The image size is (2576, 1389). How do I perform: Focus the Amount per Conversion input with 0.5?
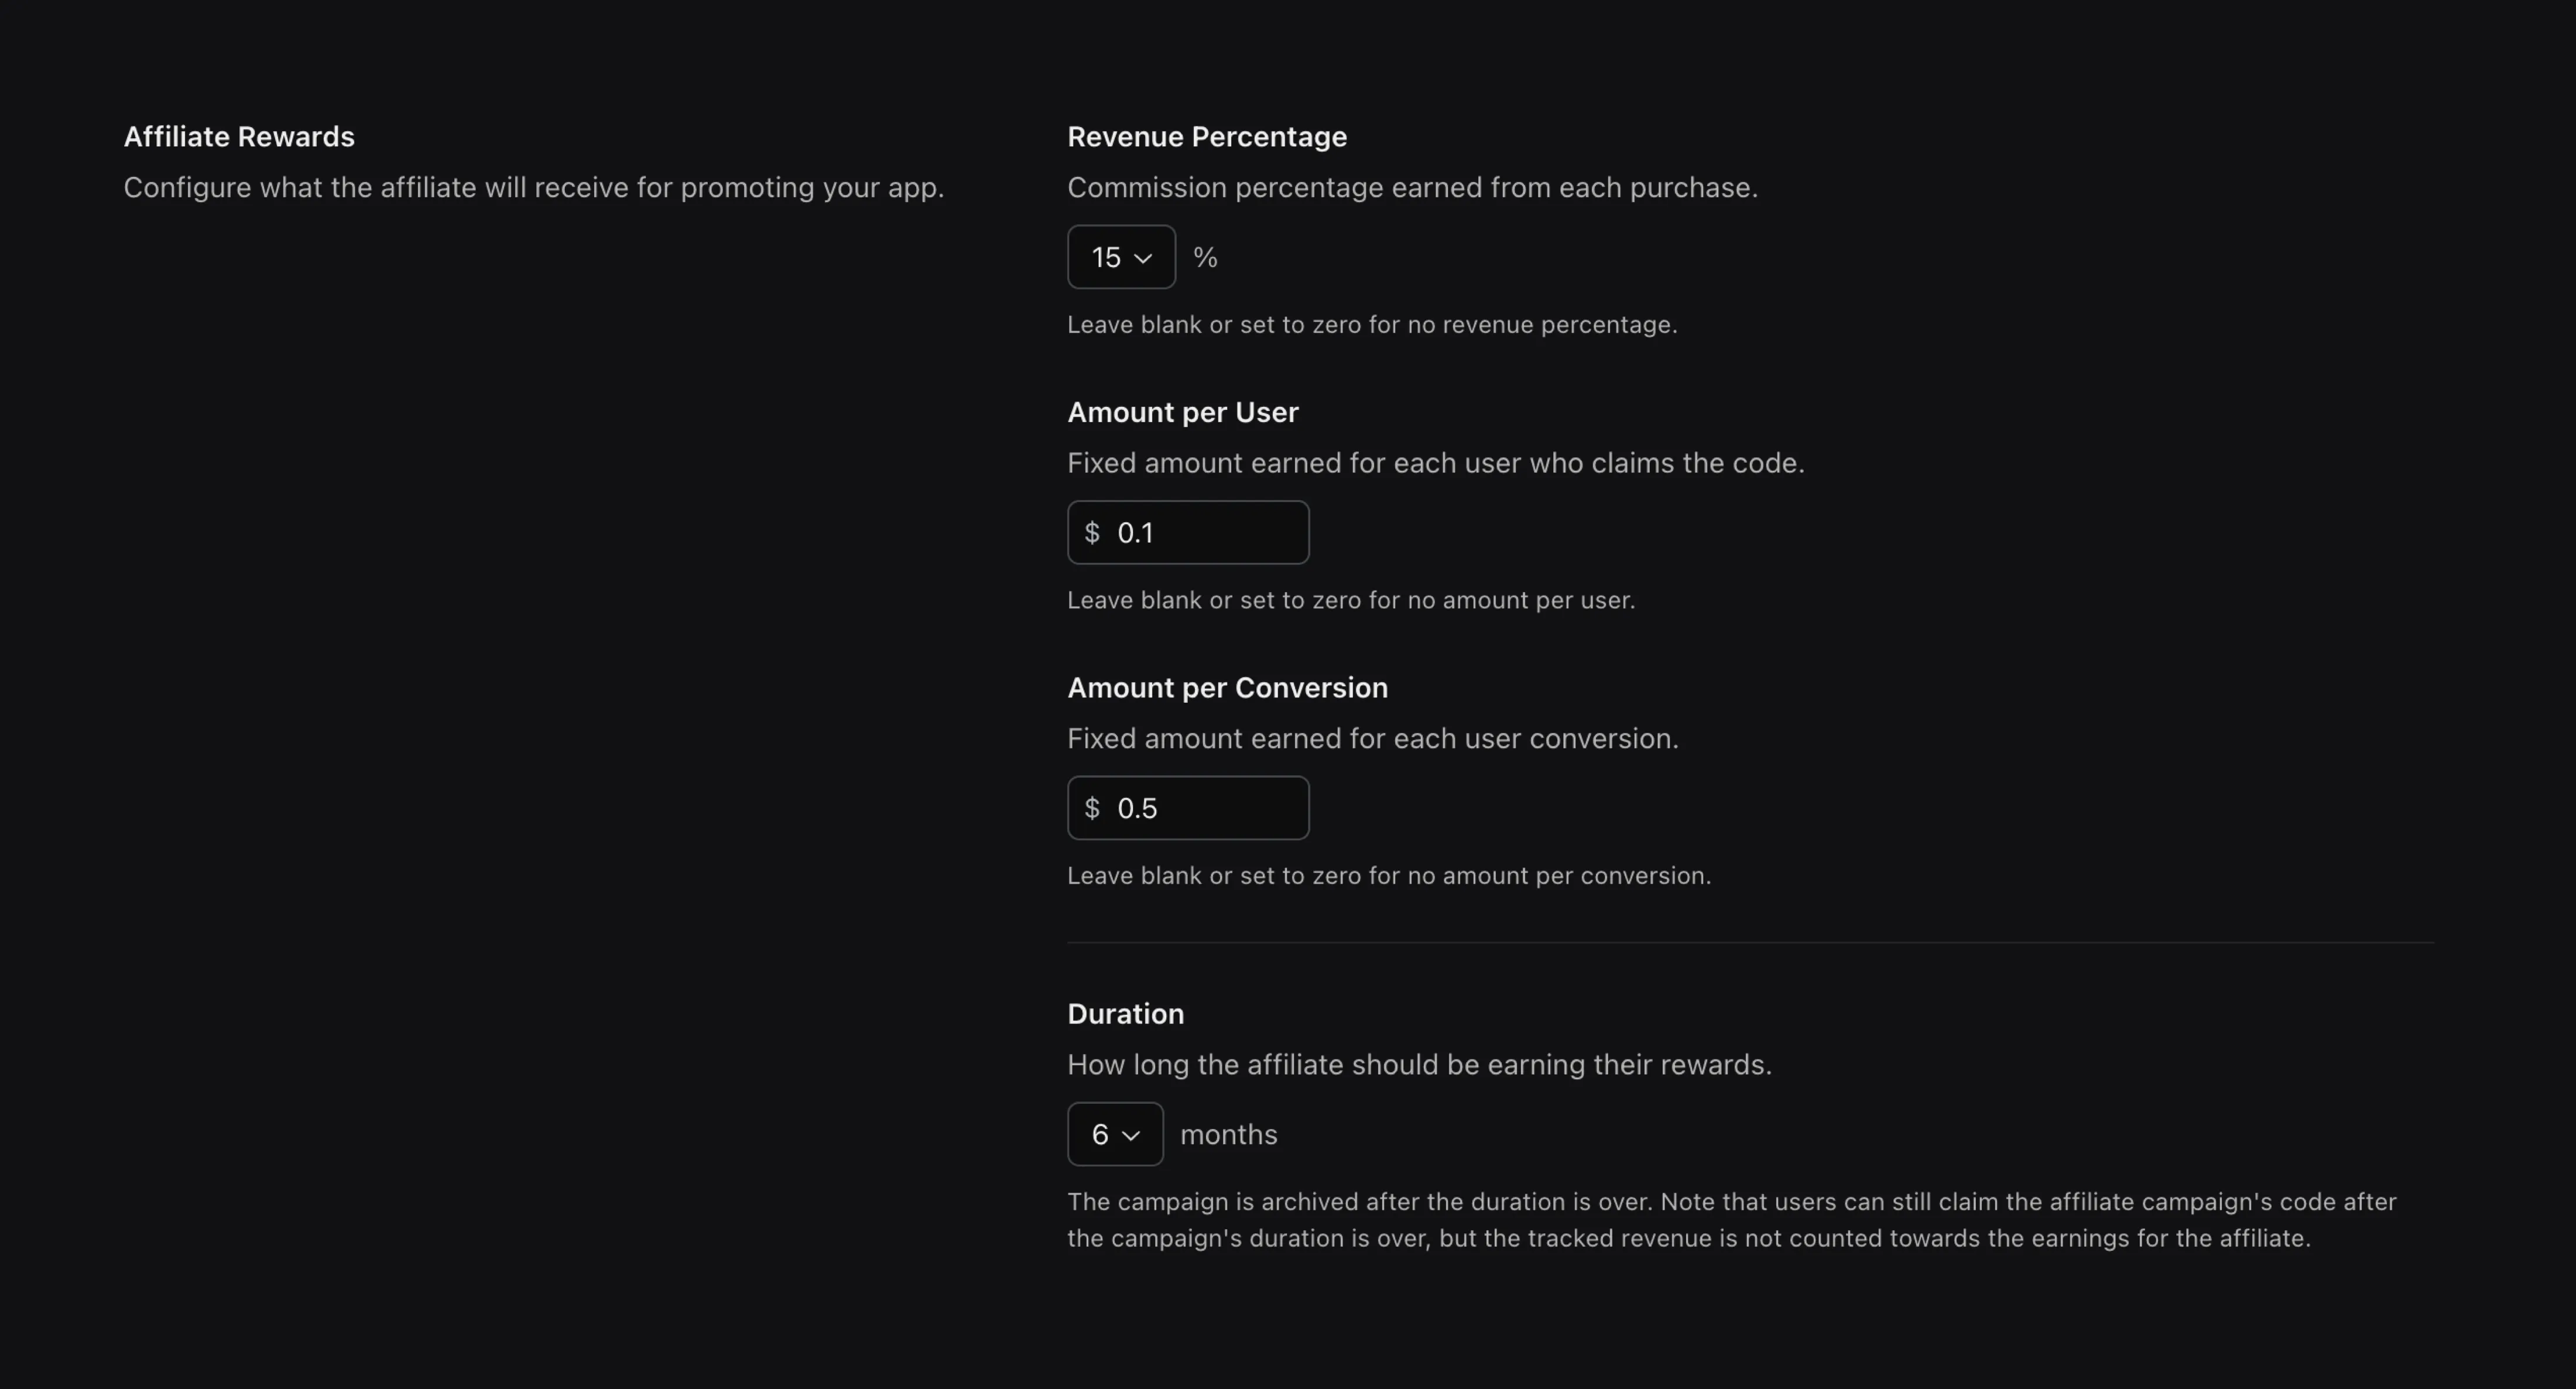(x=1205, y=808)
